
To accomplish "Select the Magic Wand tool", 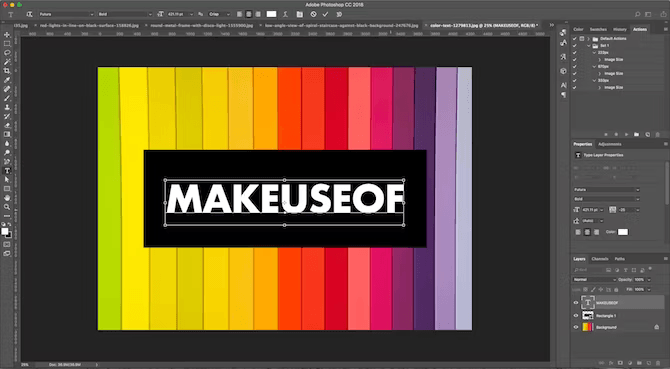I will [x=7, y=62].
